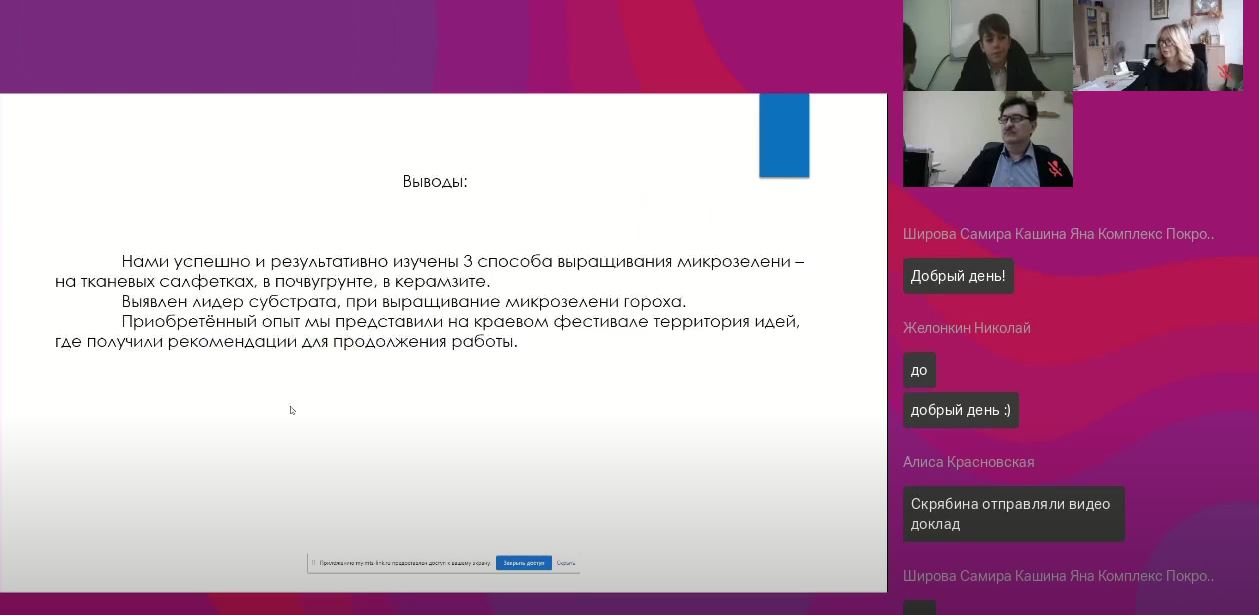The image size is (1259, 615).
Task: Click muted microphone icon on man's video
Action: coord(1054,168)
